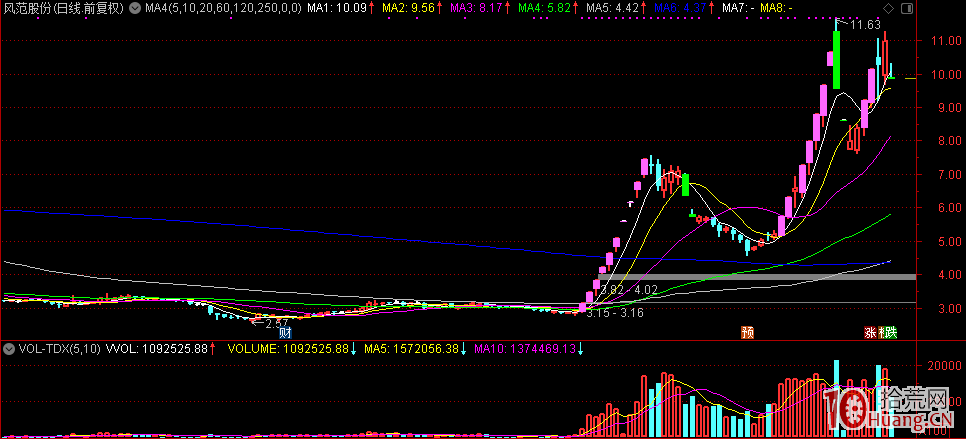Viewport: 966px width, 439px height.
Task: Select the MA4(5,10,20,60,120,250,0,0) indicator label
Action: (x=223, y=9)
